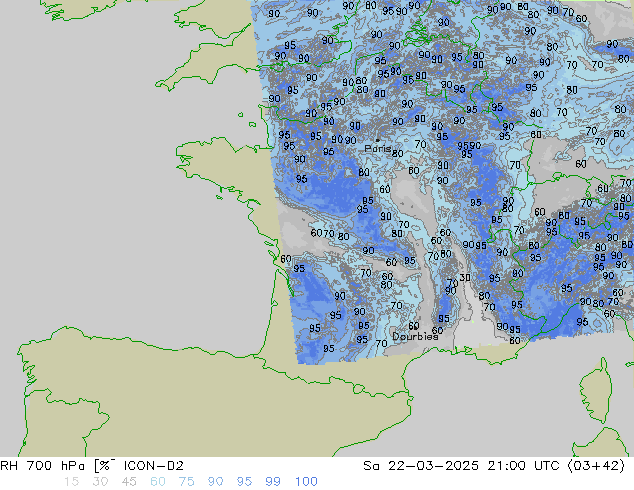Click the black dot marking Paris

(378, 140)
